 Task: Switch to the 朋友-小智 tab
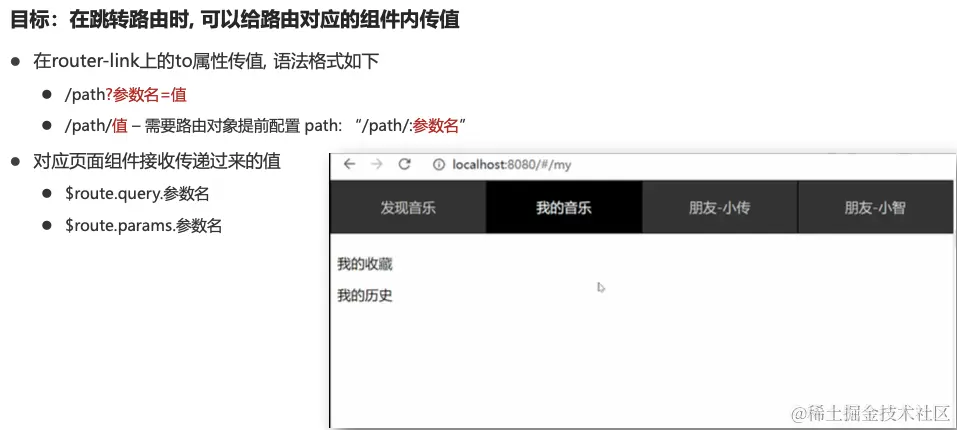pyautogui.click(x=875, y=207)
